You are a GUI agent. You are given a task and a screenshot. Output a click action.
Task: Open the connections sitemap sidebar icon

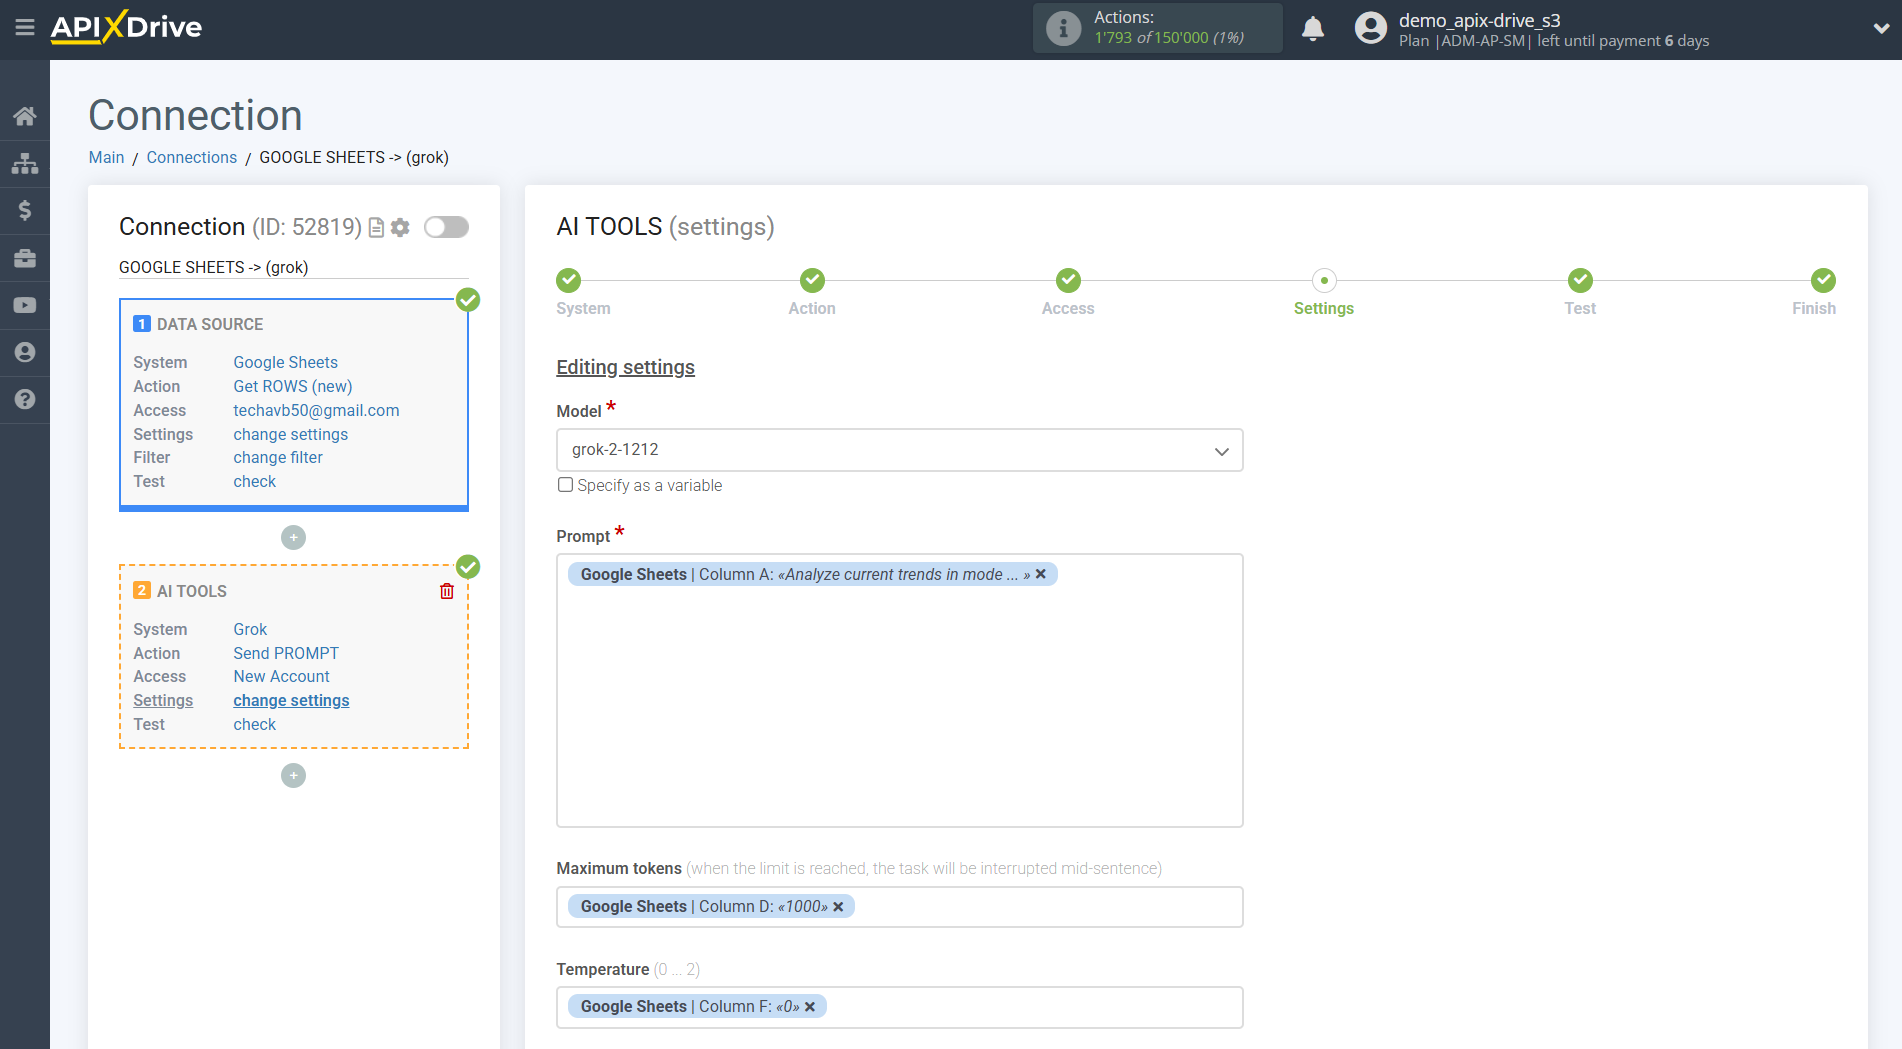point(25,163)
